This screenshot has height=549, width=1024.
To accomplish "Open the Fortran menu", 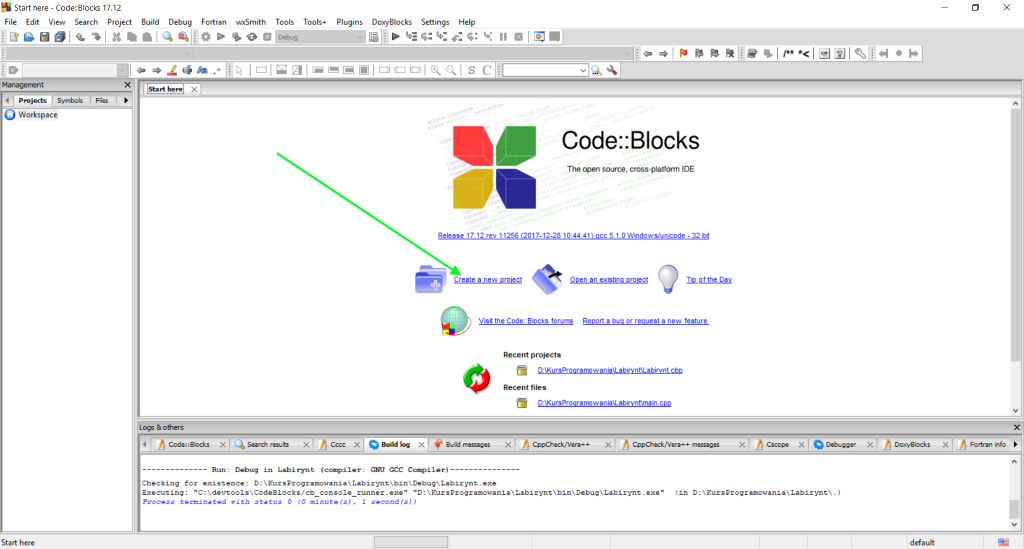I will pyautogui.click(x=215, y=21).
